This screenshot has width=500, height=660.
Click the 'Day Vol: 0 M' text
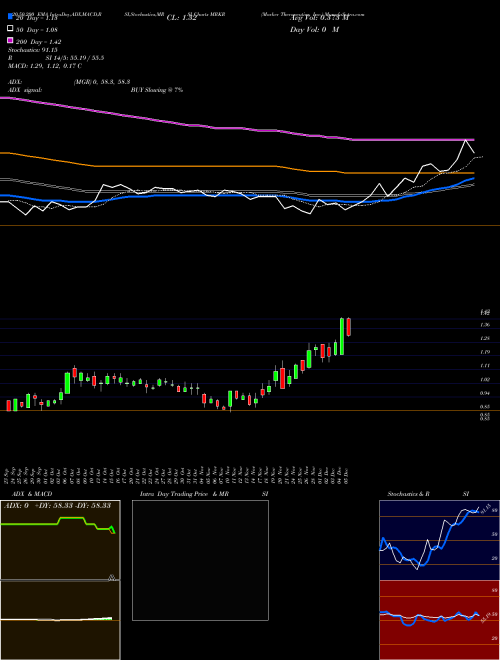(x=314, y=29)
